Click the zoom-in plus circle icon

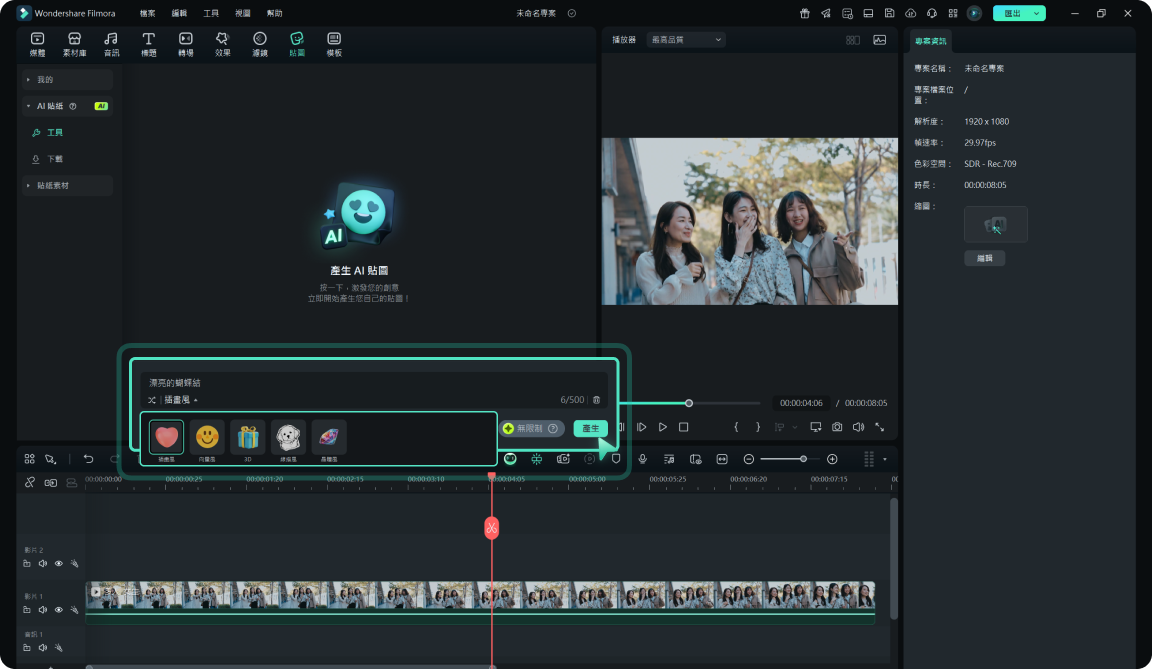832,459
